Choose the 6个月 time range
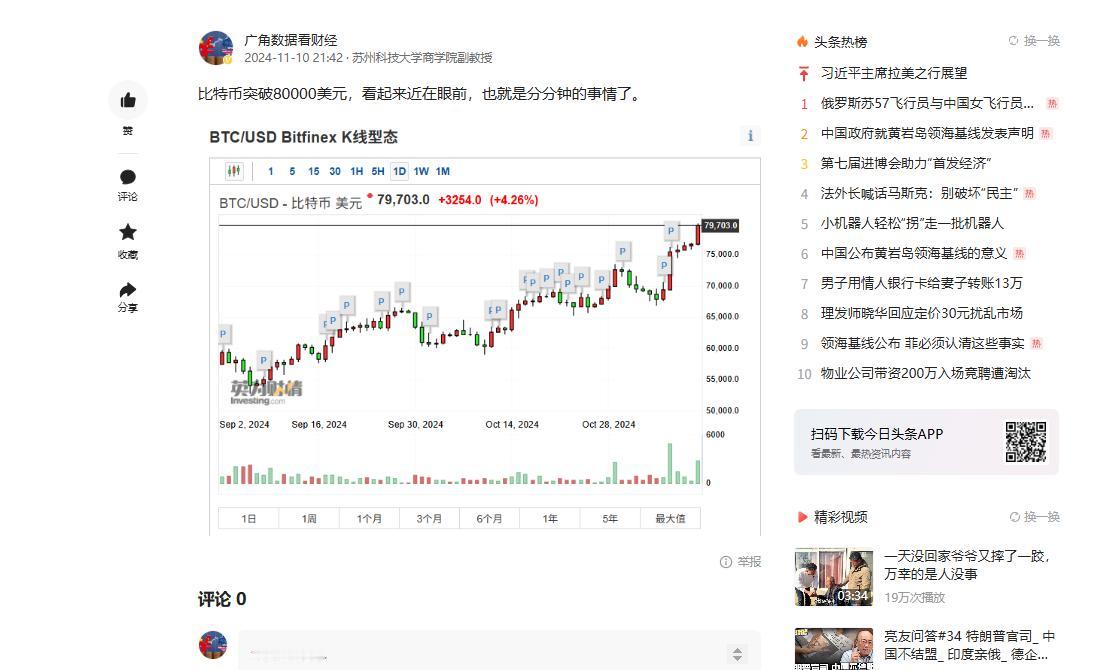 (489, 519)
